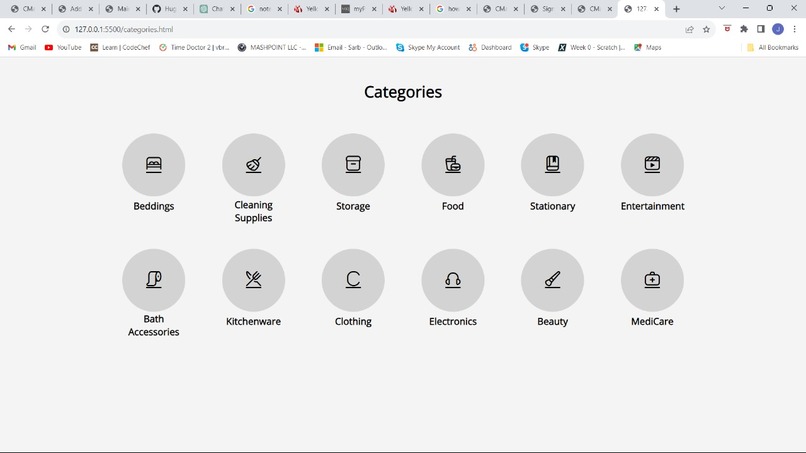
Task: Open the Email - Sarb Outlook bookmark
Action: pos(351,47)
